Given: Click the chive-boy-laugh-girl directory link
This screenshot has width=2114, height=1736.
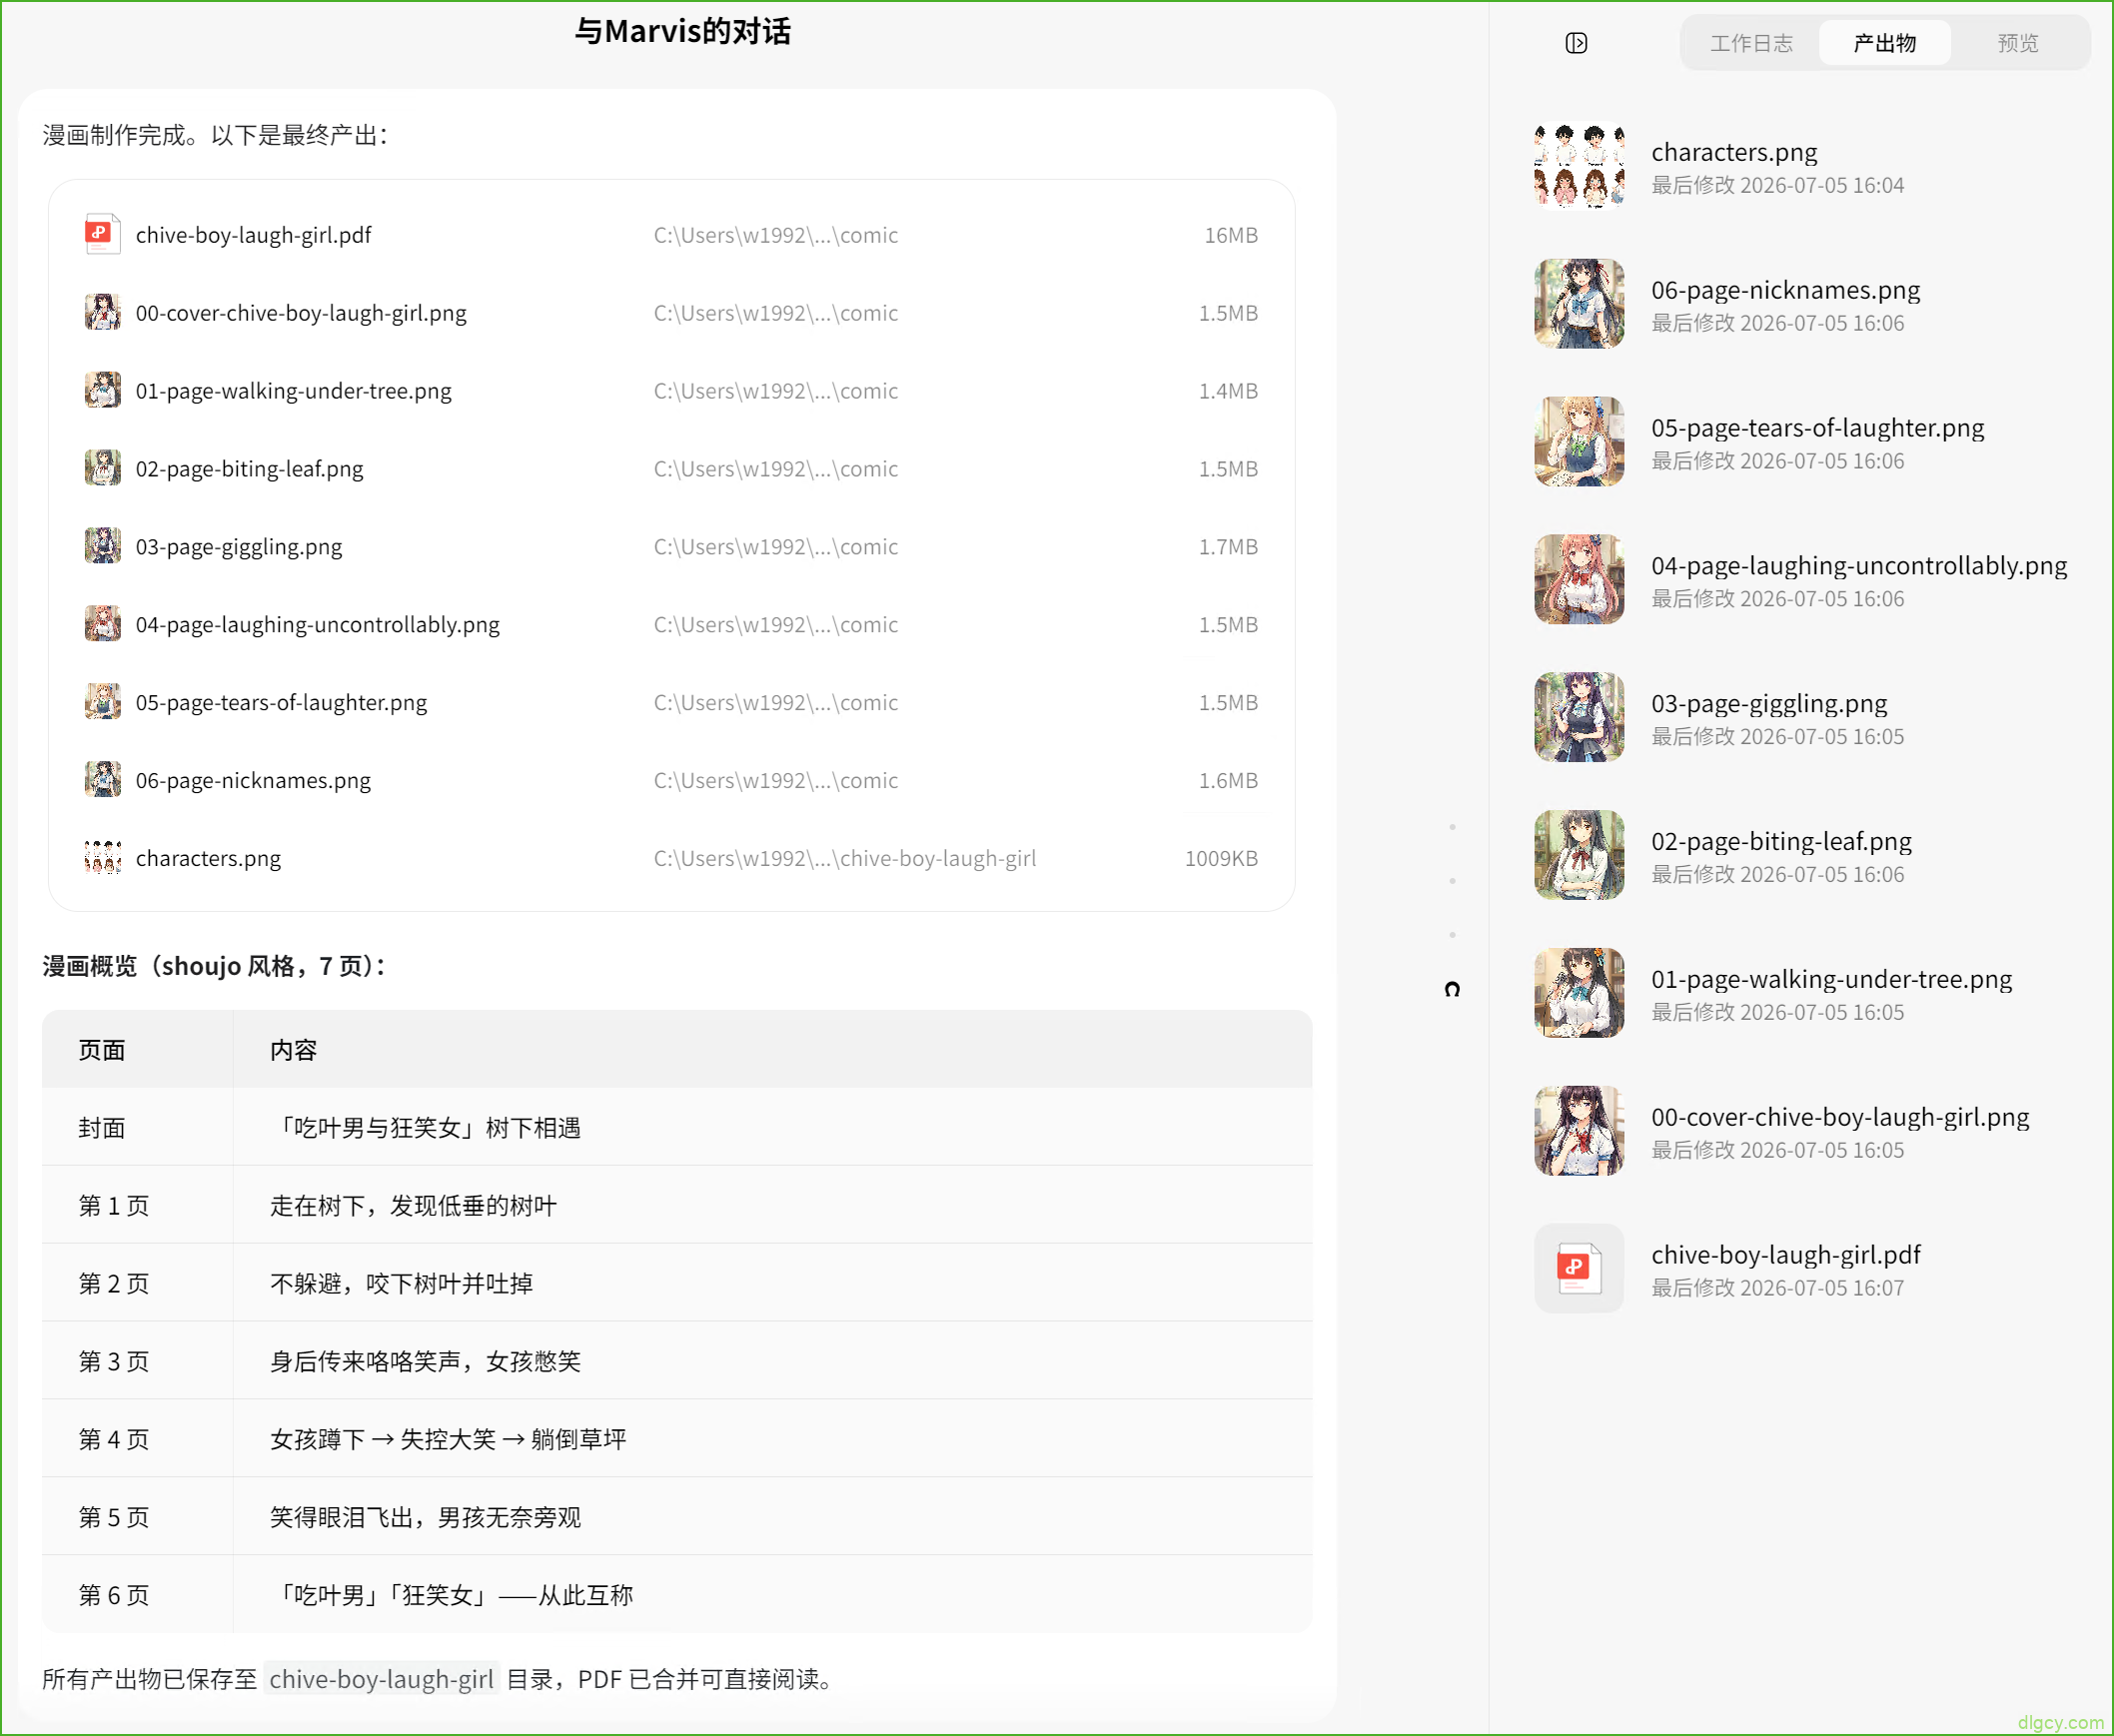Looking at the screenshot, I should [381, 1679].
